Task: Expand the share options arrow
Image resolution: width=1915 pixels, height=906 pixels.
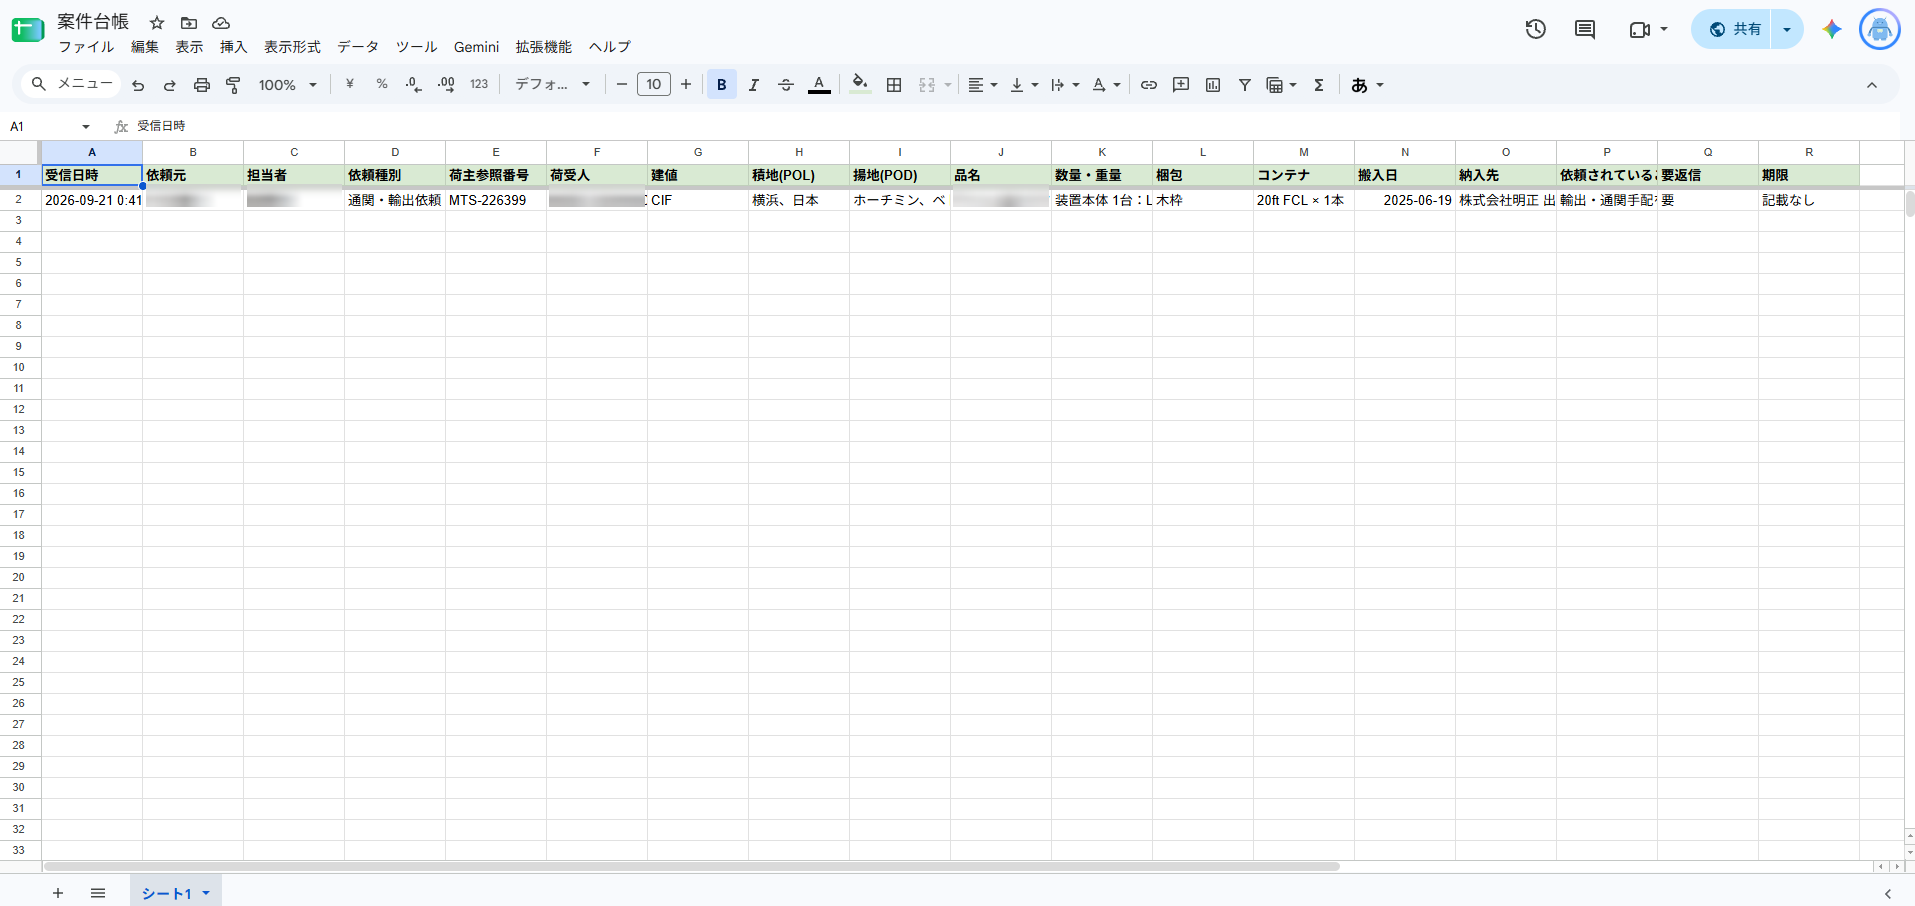Action: click(x=1787, y=29)
